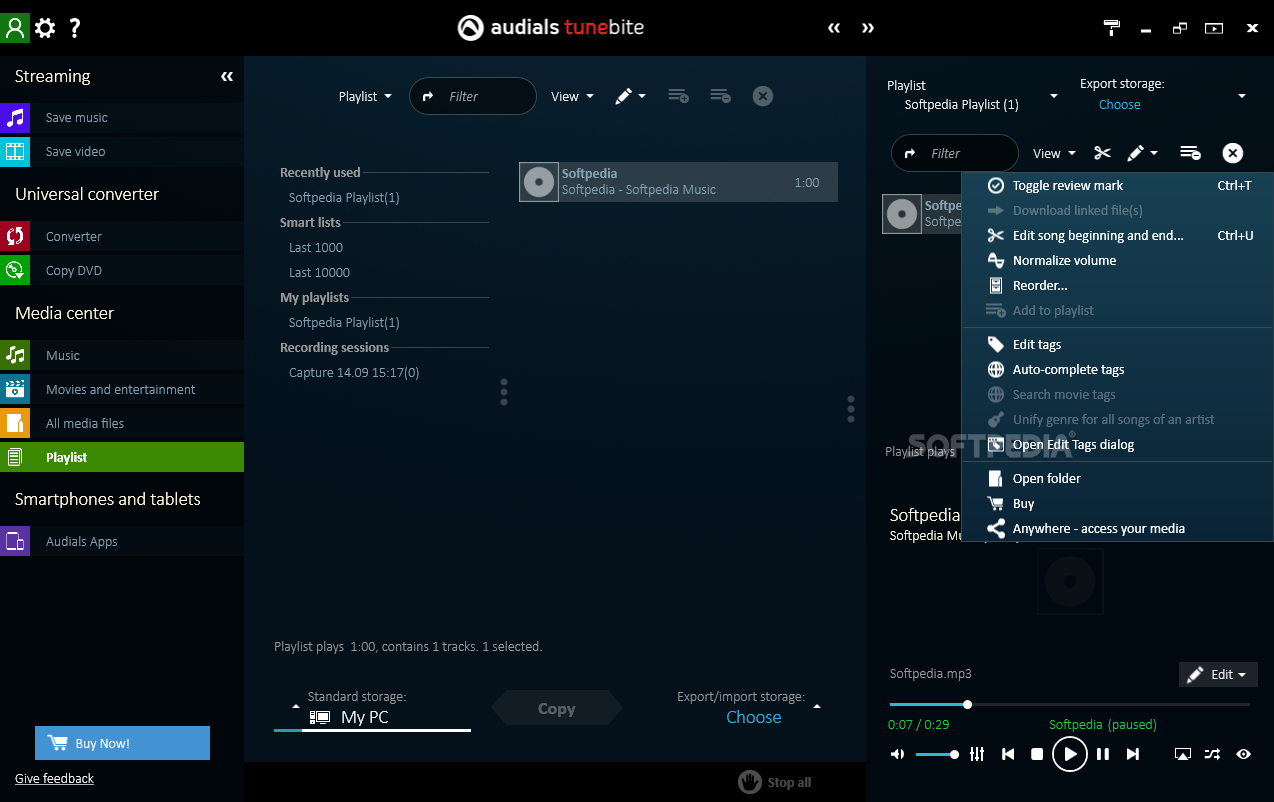Open the user account icon
The height and width of the screenshot is (802, 1274).
(x=15, y=27)
